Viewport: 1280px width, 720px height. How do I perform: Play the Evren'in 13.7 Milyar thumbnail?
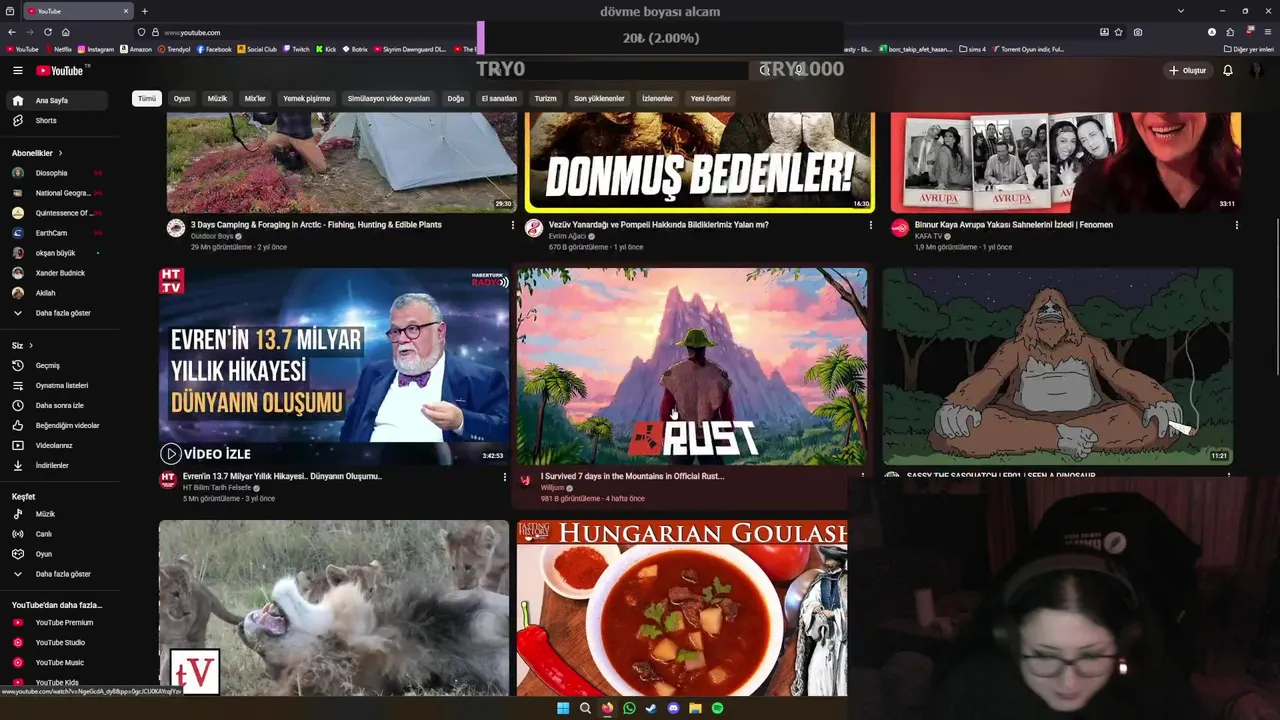(x=334, y=366)
